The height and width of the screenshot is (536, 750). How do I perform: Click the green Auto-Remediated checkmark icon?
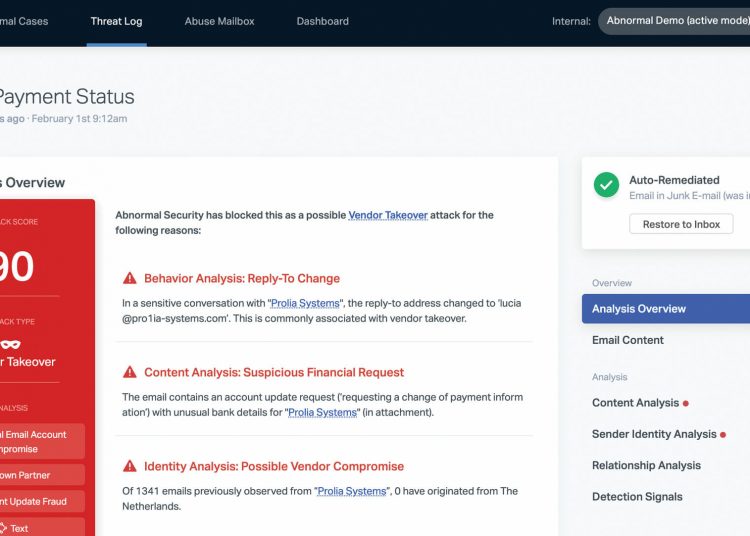pos(606,185)
